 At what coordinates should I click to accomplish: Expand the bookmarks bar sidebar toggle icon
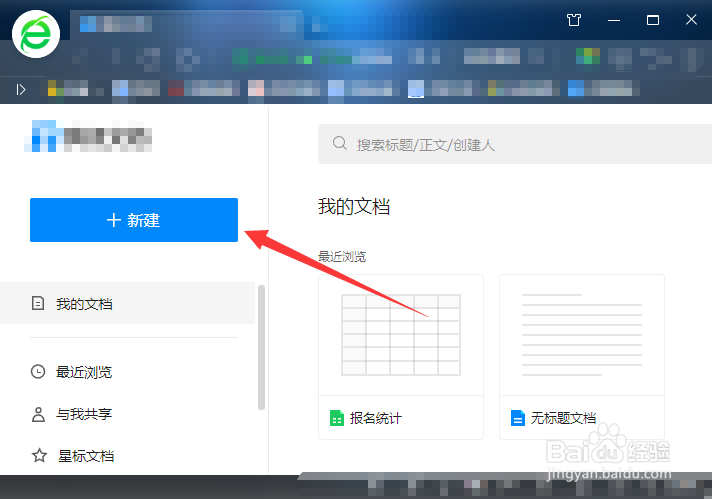pyautogui.click(x=20, y=89)
